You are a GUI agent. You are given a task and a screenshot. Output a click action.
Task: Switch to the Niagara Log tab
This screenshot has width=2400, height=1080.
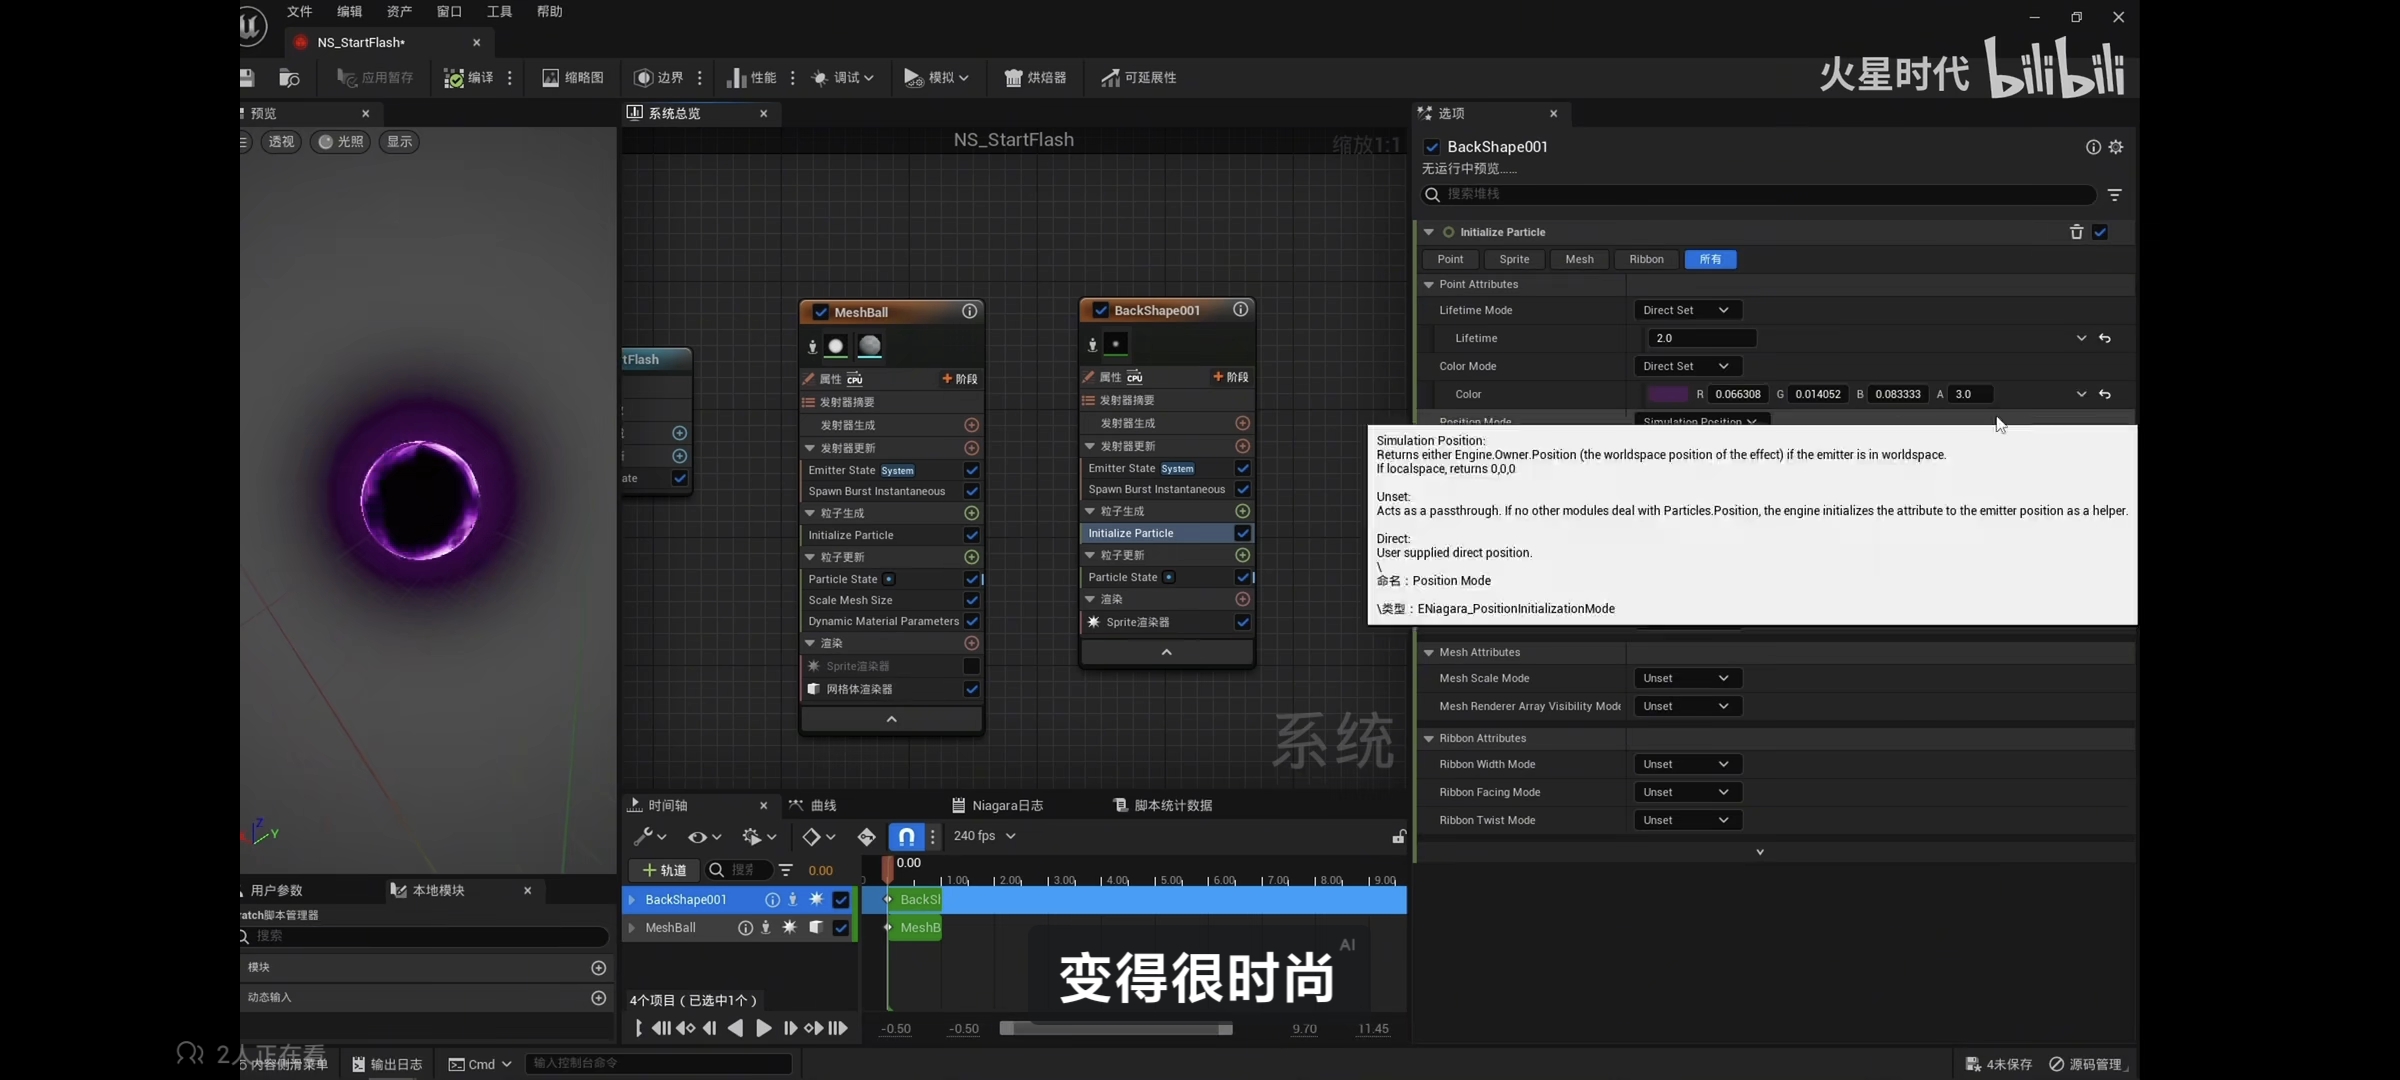click(x=997, y=806)
